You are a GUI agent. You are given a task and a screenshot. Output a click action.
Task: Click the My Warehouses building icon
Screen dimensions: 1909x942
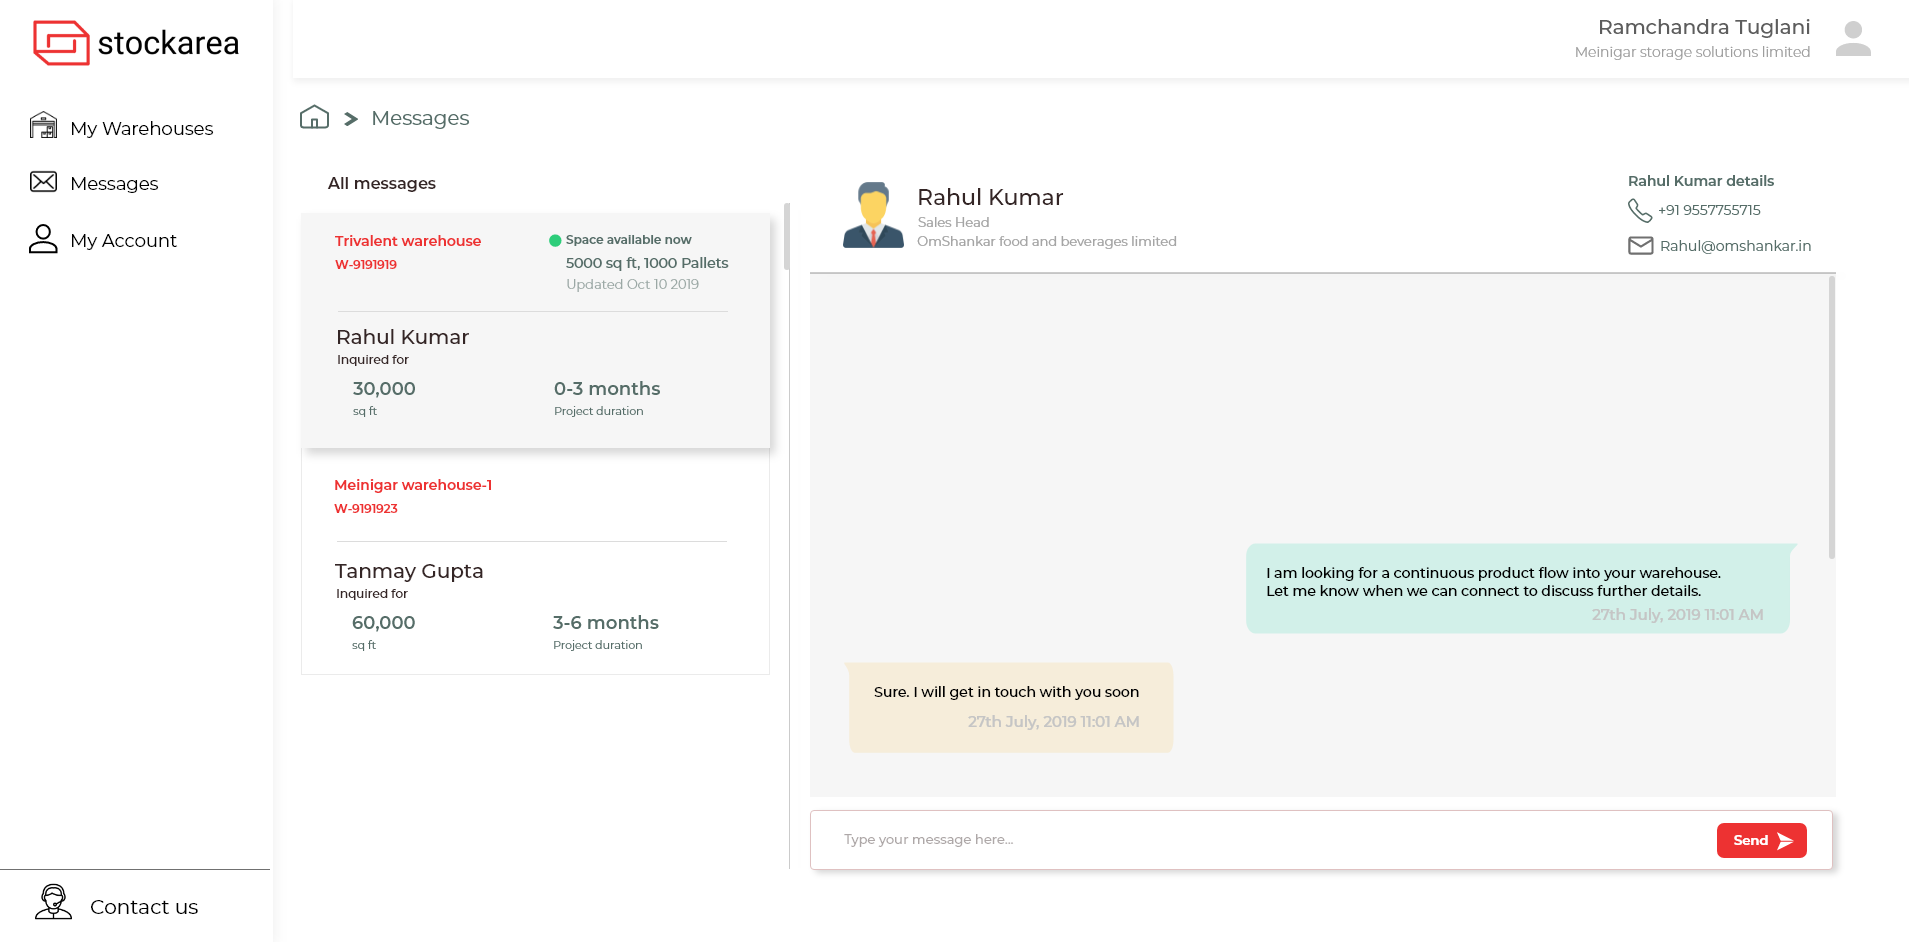[x=43, y=125]
